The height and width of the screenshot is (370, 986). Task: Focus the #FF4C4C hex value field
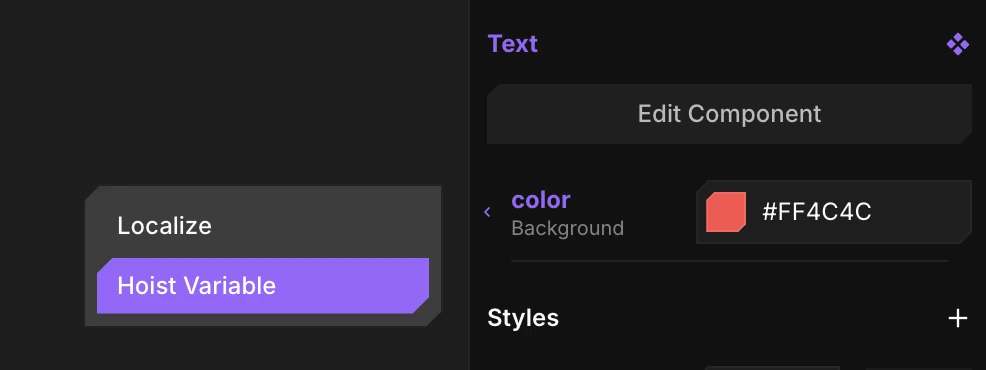pyautogui.click(x=834, y=212)
